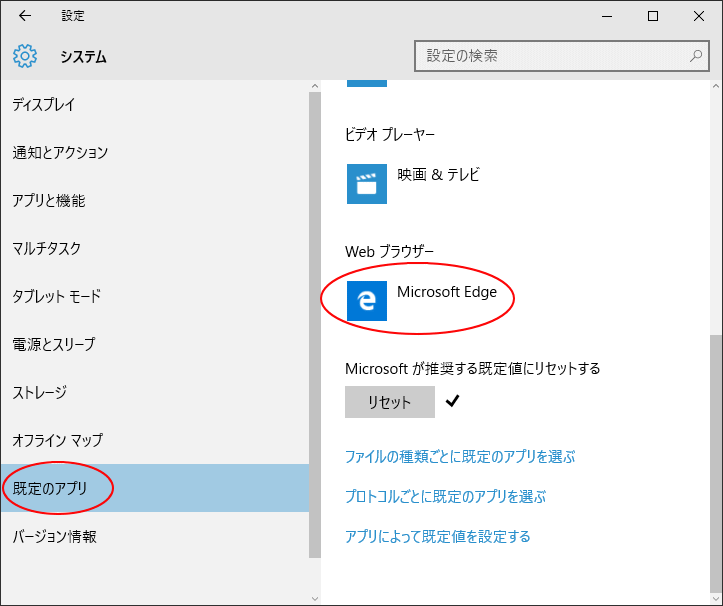Open タブレット モード settings
Screen dimensions: 723x606
click(x=154, y=297)
